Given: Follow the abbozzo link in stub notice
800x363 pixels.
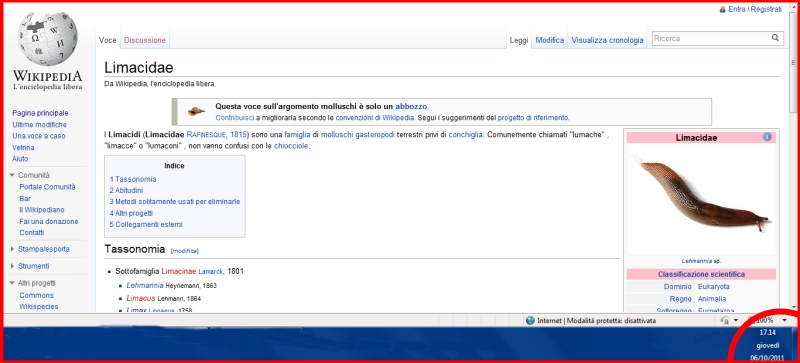Looking at the screenshot, I should click(x=411, y=106).
